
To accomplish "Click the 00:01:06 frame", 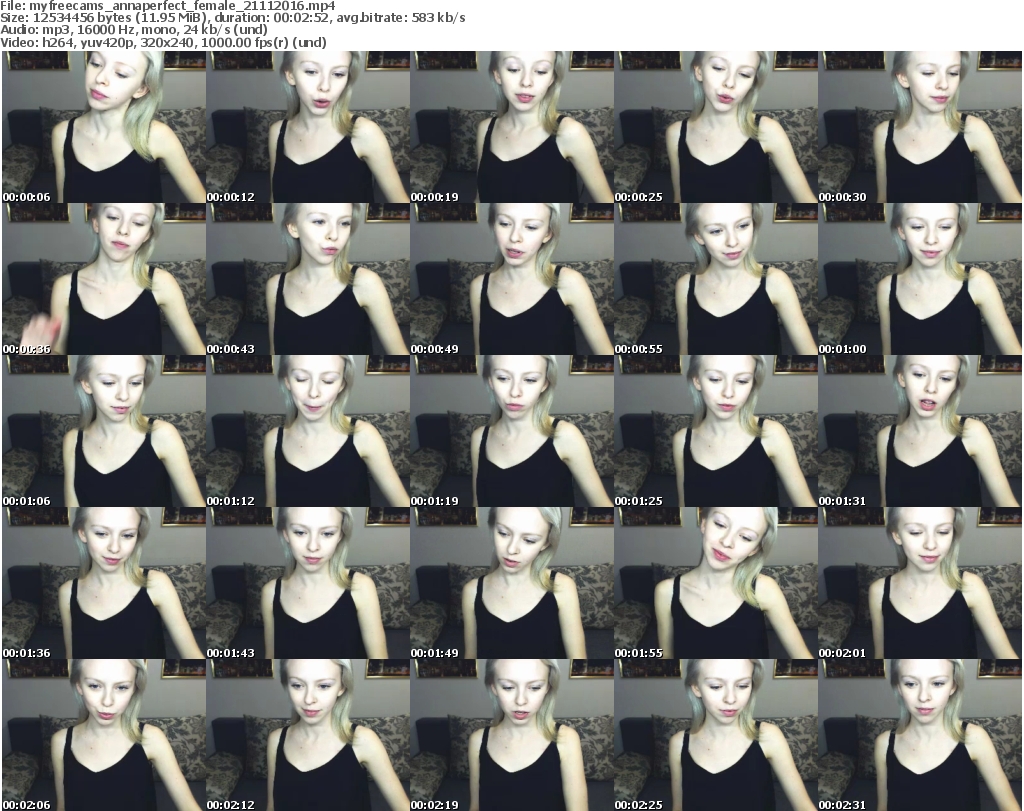I will tap(104, 431).
